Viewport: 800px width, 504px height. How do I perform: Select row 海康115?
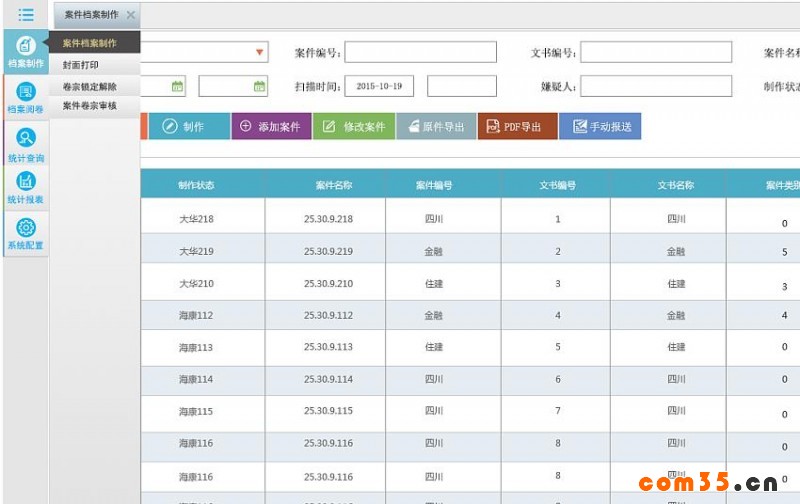coord(470,413)
